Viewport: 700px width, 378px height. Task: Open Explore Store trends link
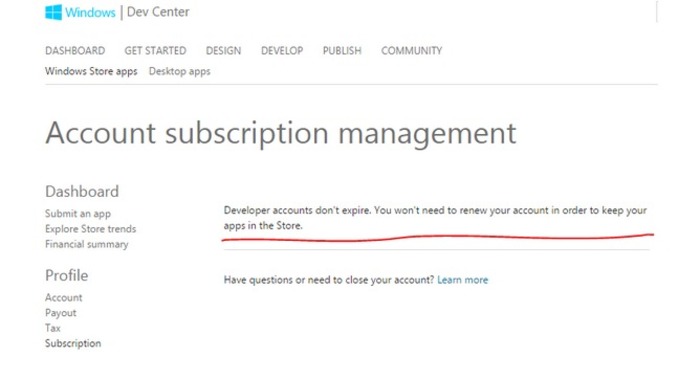coord(91,229)
